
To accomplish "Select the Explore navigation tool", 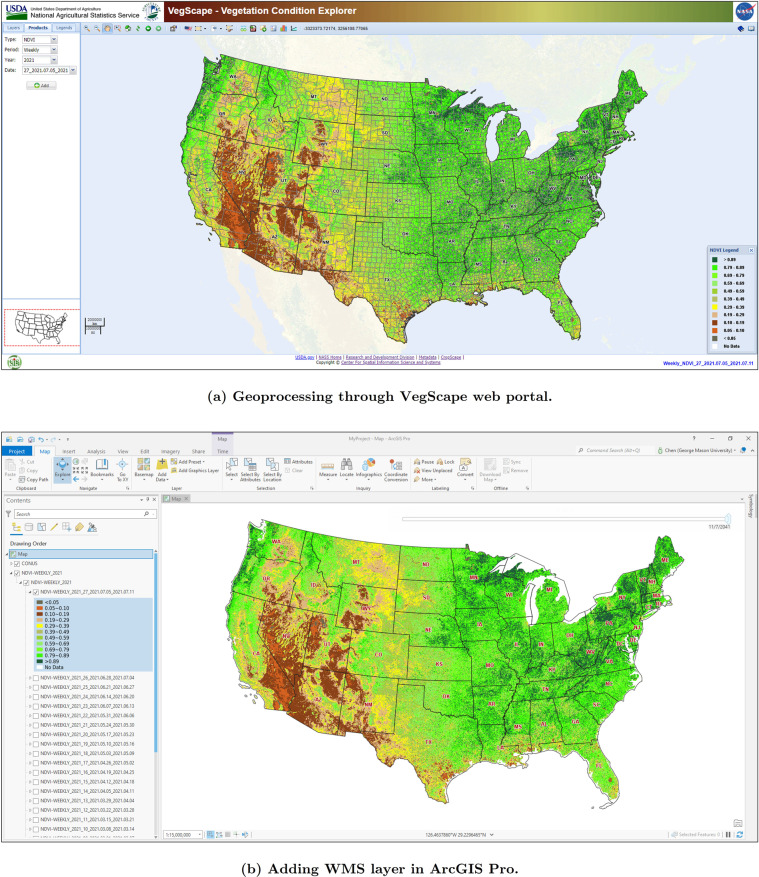I will (x=63, y=469).
